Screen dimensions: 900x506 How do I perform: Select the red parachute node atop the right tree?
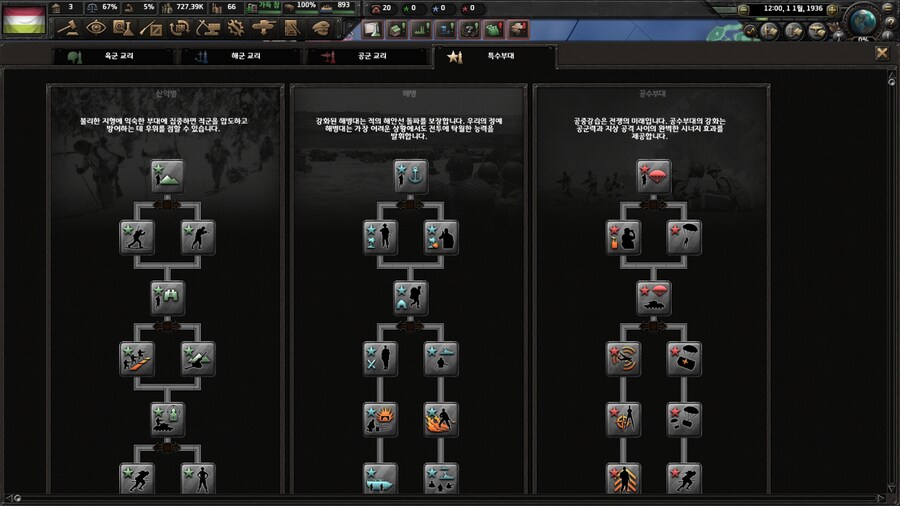click(x=654, y=176)
